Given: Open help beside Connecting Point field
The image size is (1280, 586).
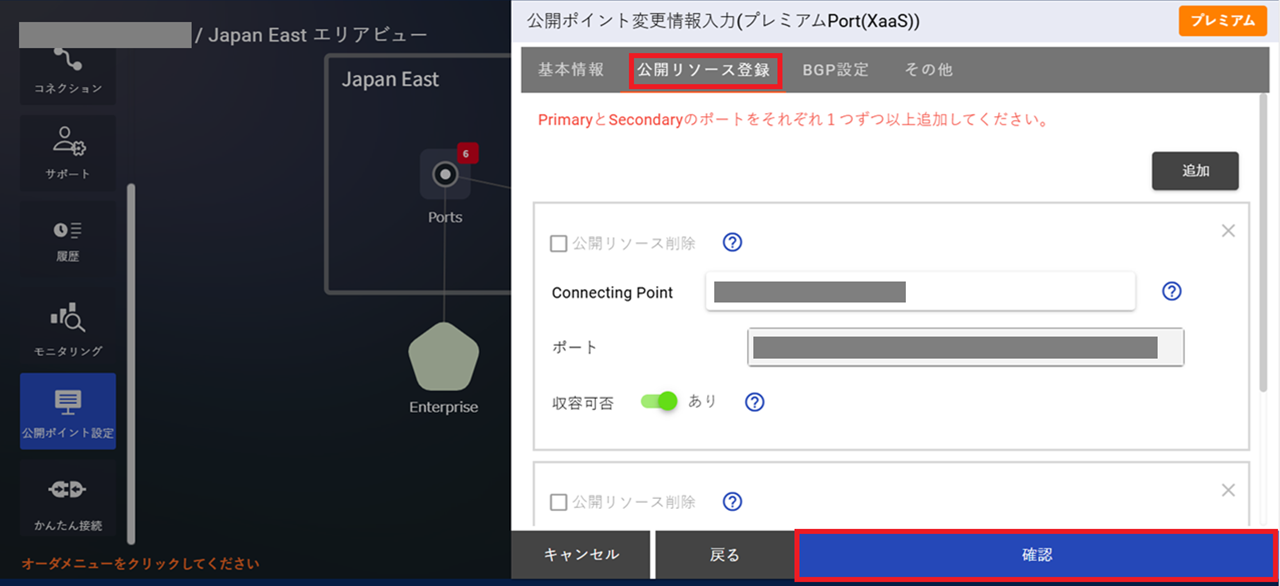Looking at the screenshot, I should click(1171, 291).
